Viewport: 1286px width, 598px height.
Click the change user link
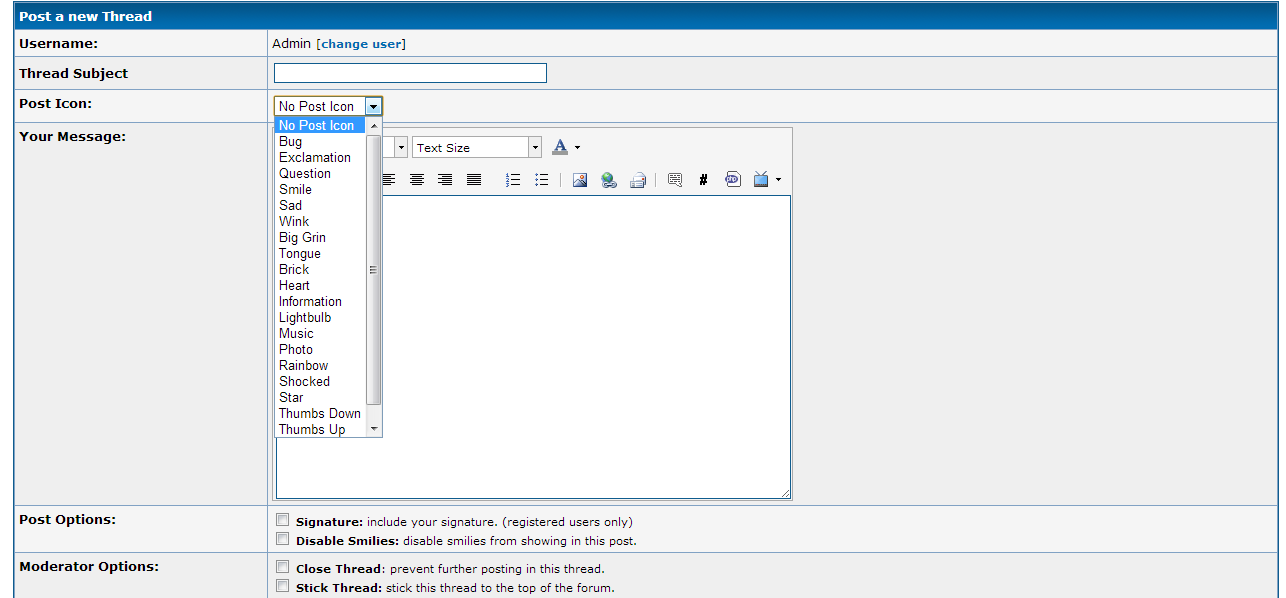[361, 44]
